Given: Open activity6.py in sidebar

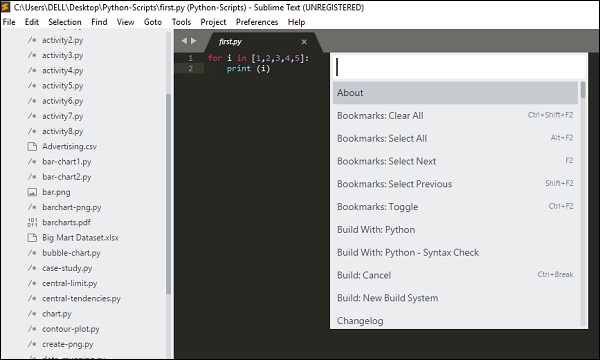Looking at the screenshot, I should 62,101.
